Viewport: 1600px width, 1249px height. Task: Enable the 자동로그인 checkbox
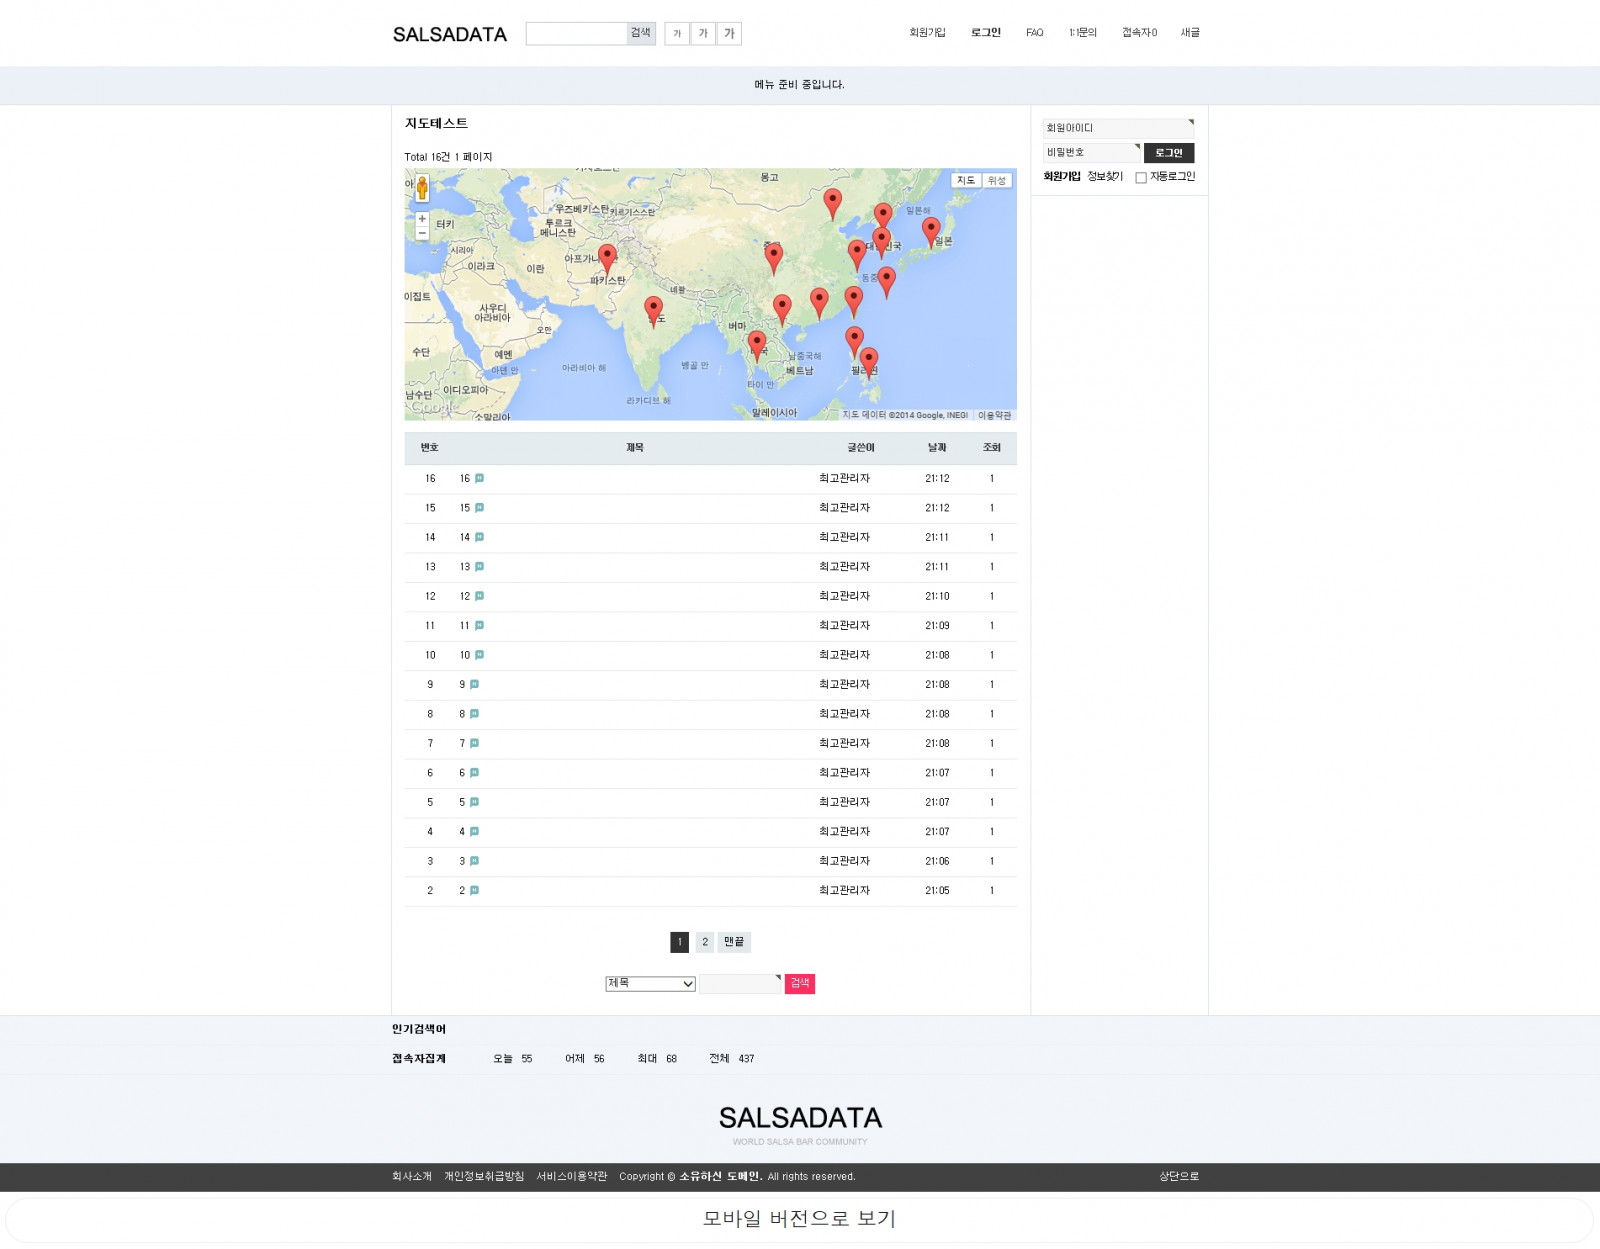(x=1141, y=178)
